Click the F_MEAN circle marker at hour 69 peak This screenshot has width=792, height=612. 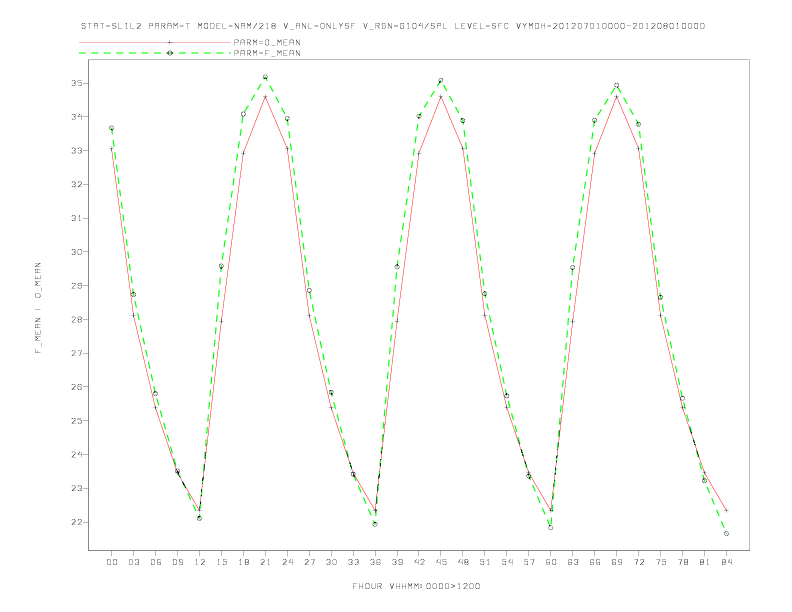[x=617, y=86]
